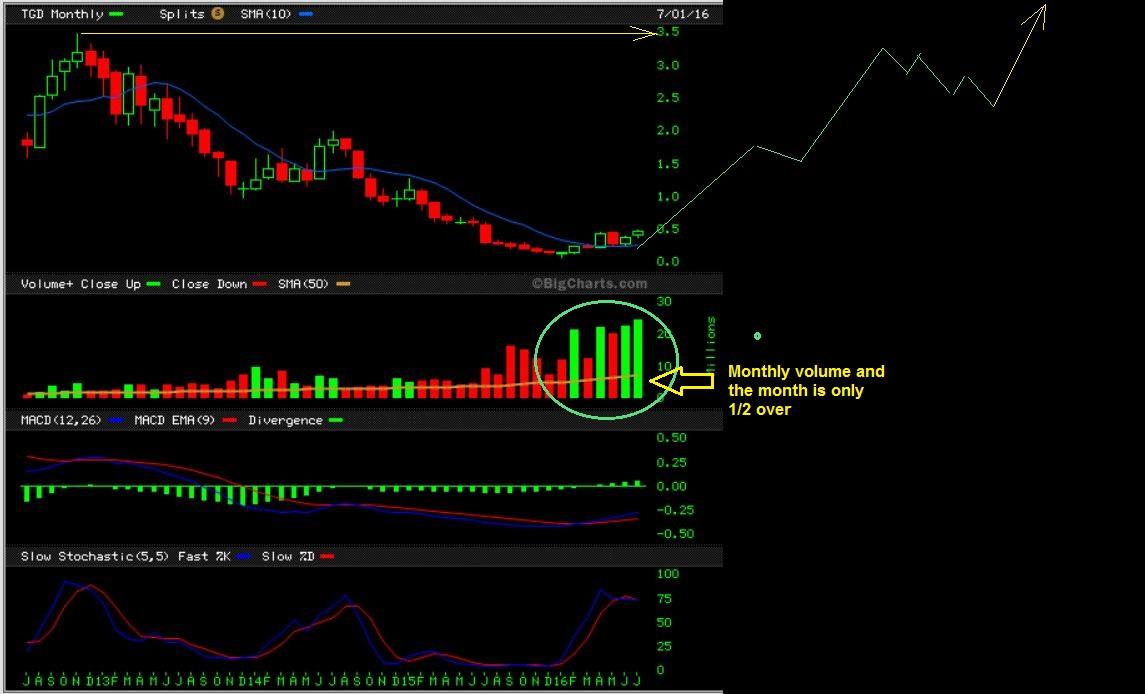Click the green Divergence legend marker
Screen dimensions: 1145x694
click(335, 420)
